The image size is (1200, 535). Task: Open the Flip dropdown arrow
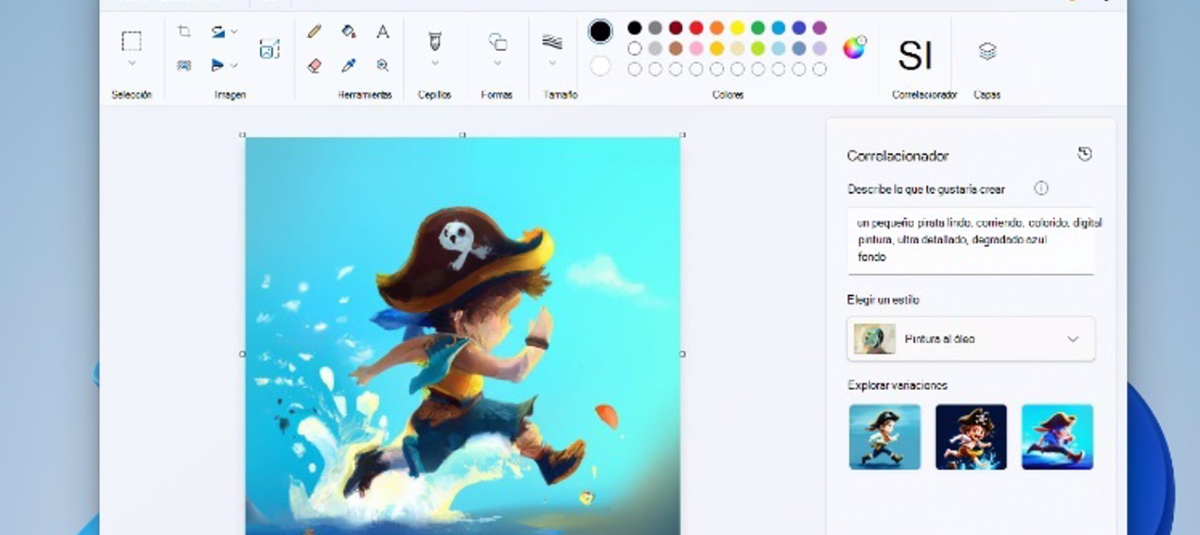(x=235, y=65)
